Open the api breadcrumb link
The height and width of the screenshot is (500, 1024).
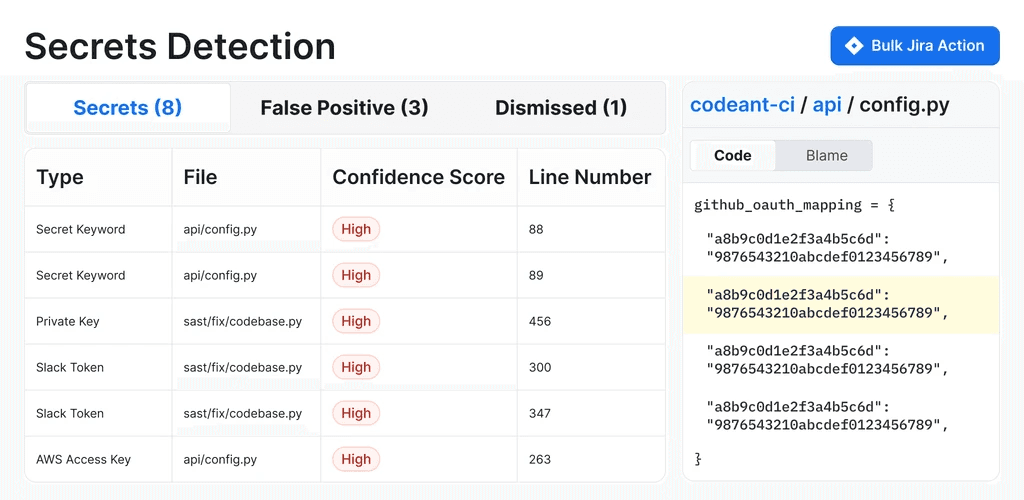tap(827, 105)
